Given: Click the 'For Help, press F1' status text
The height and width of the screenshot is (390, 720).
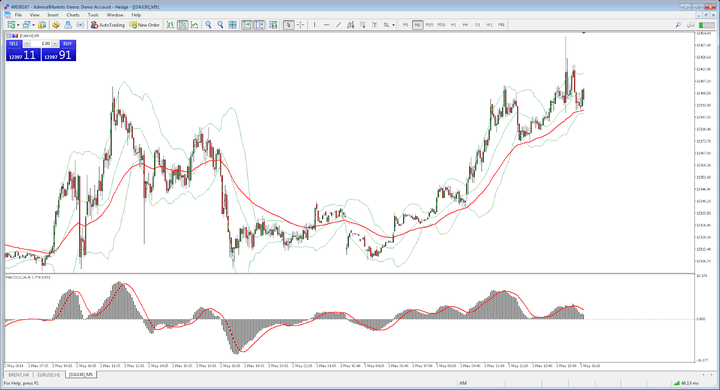Looking at the screenshot, I should (21, 383).
